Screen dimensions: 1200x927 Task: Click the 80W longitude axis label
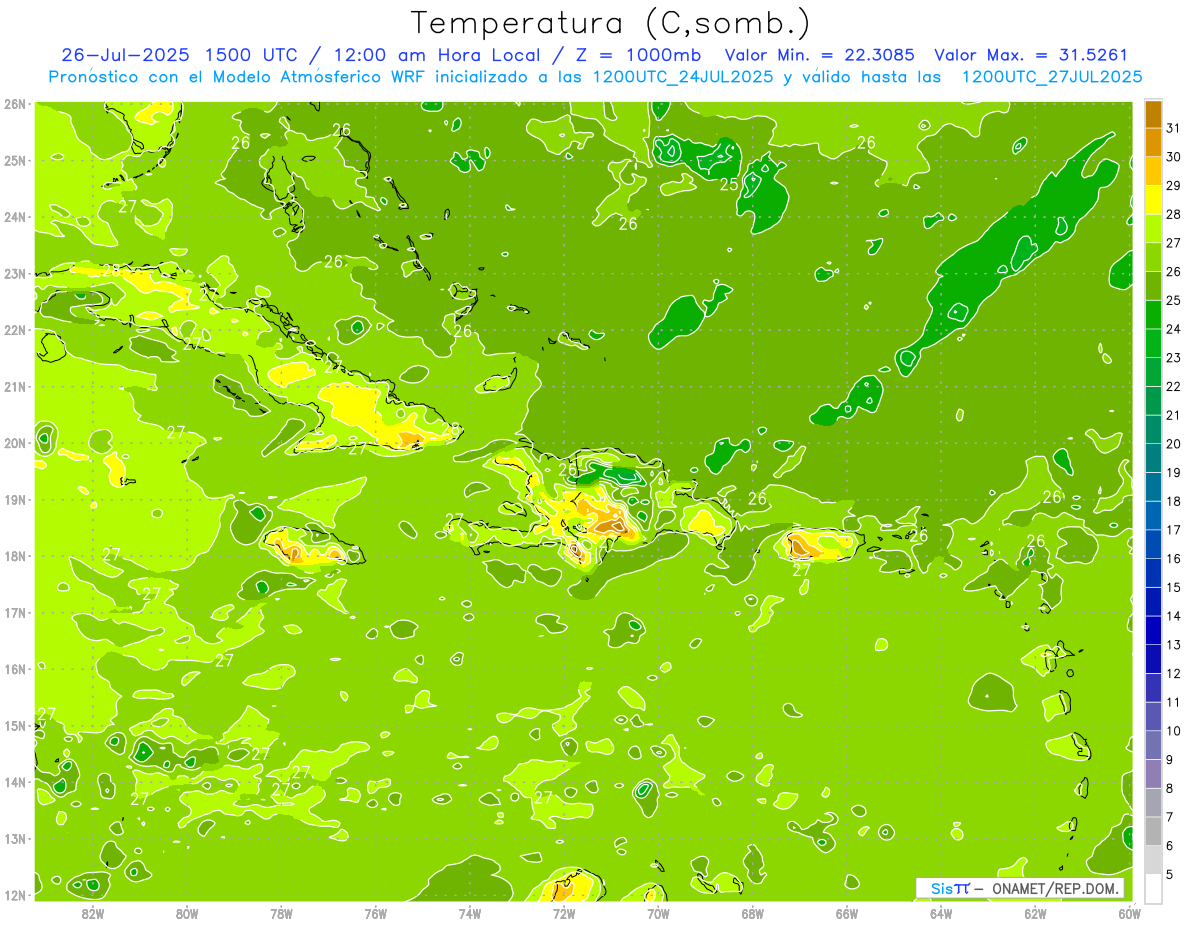point(186,913)
